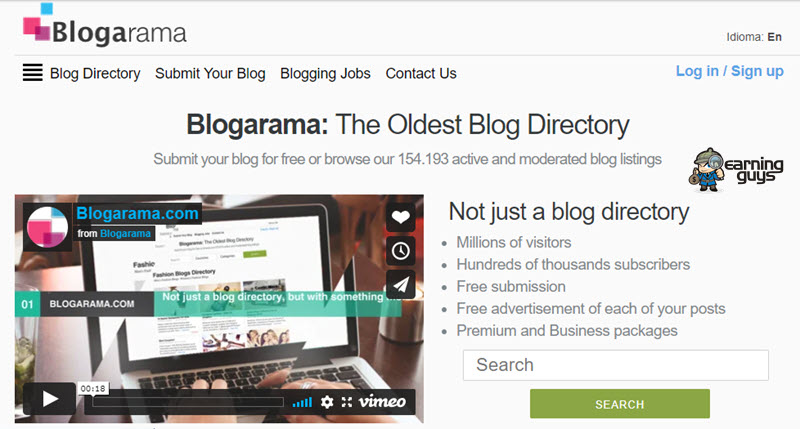
Task: Open Contact Us page
Action: [421, 73]
